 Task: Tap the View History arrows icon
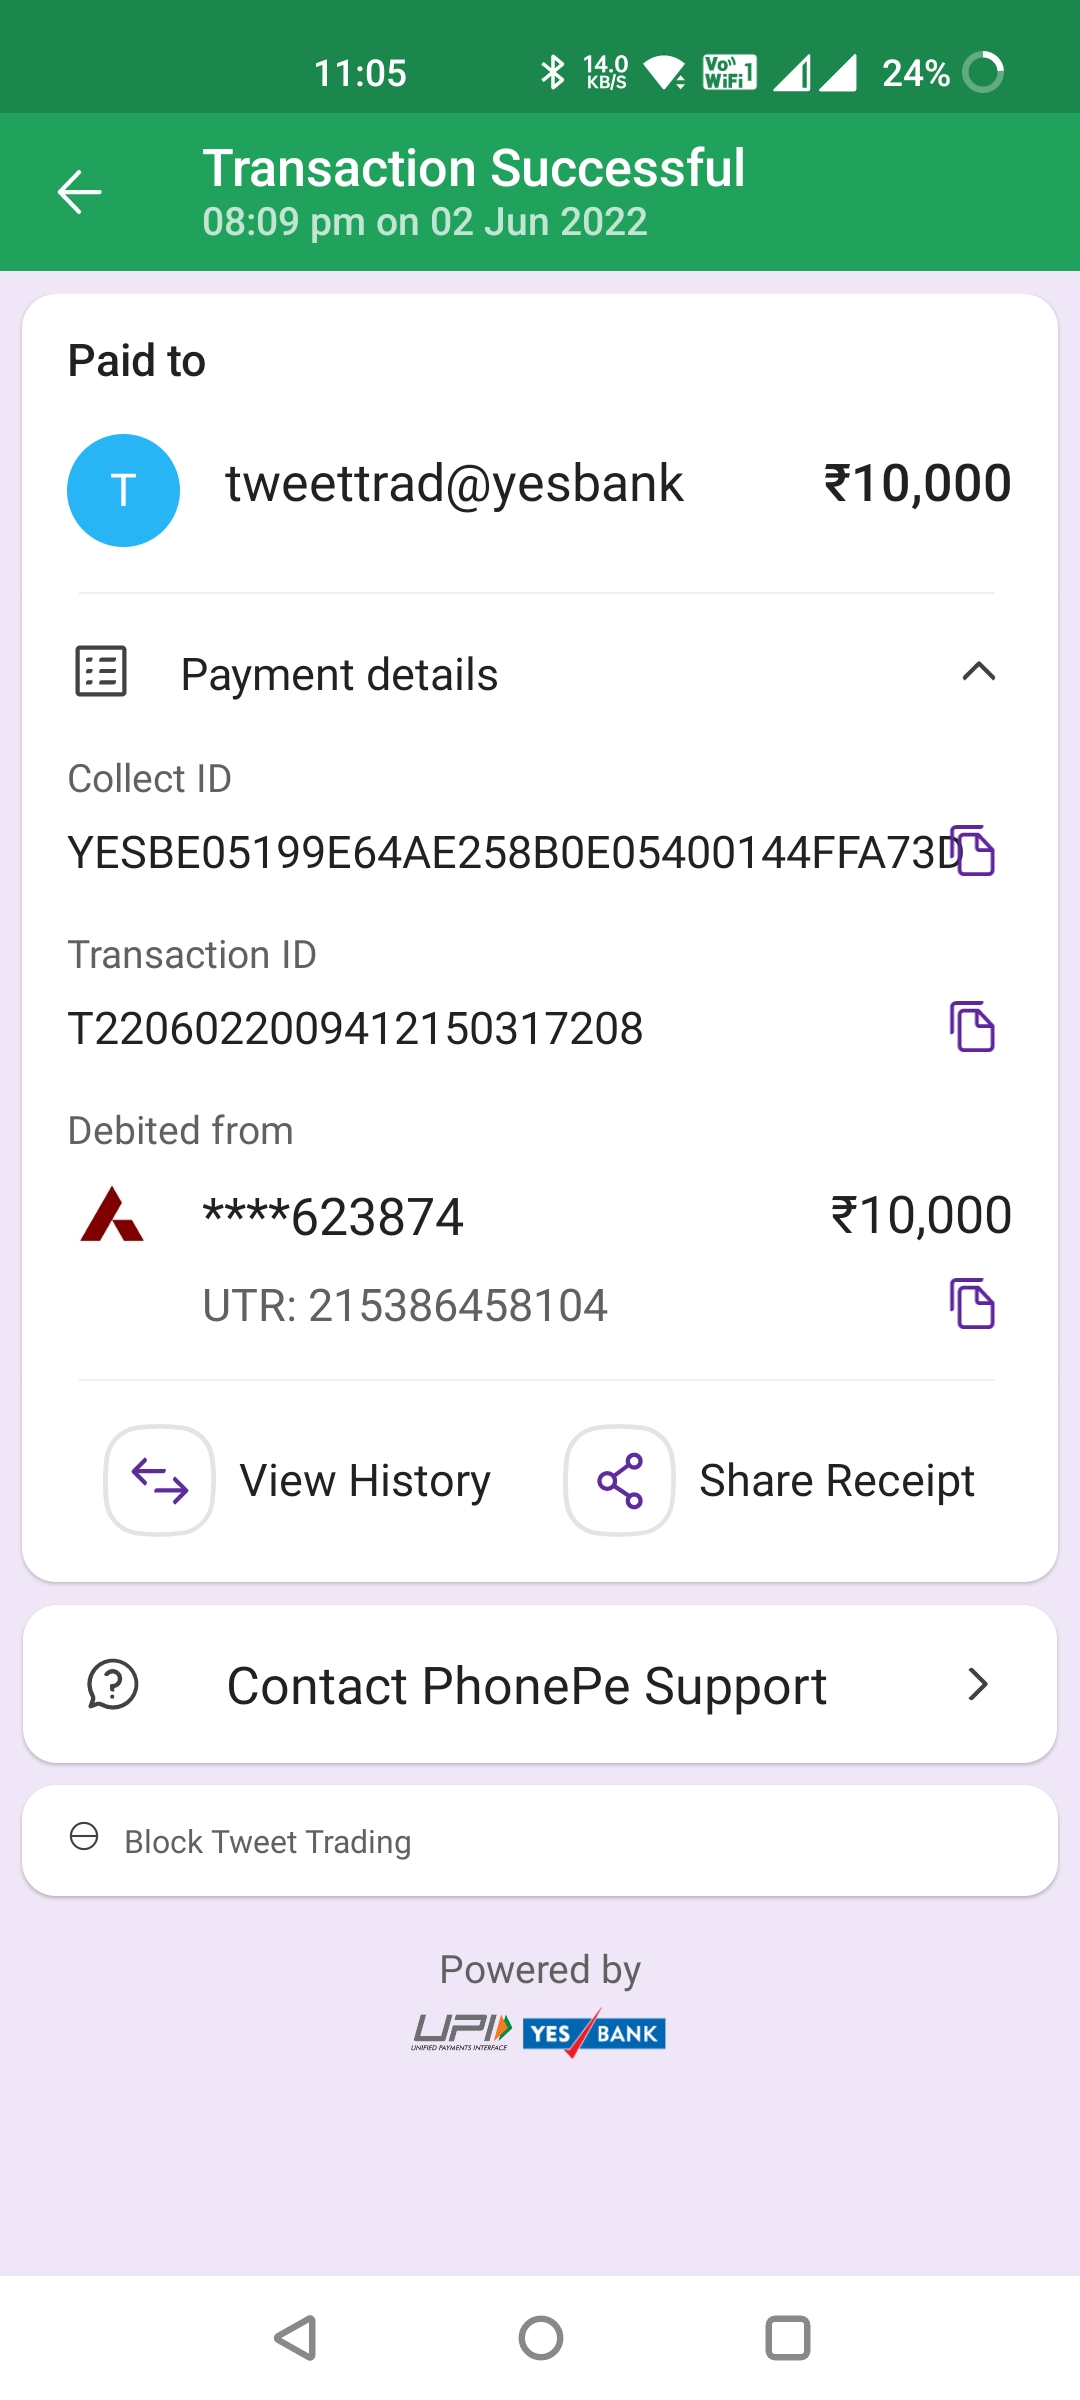tap(160, 1480)
